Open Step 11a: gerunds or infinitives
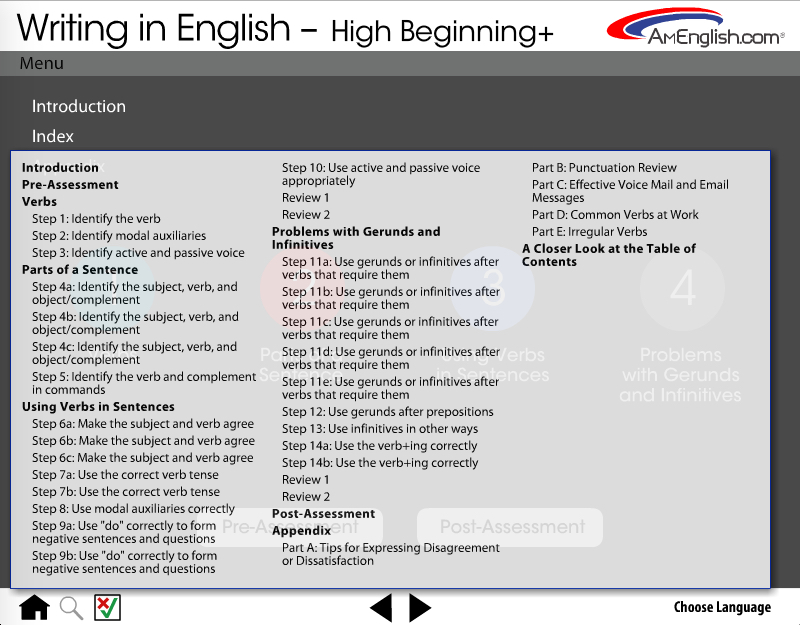The height and width of the screenshot is (625, 800). (390, 268)
